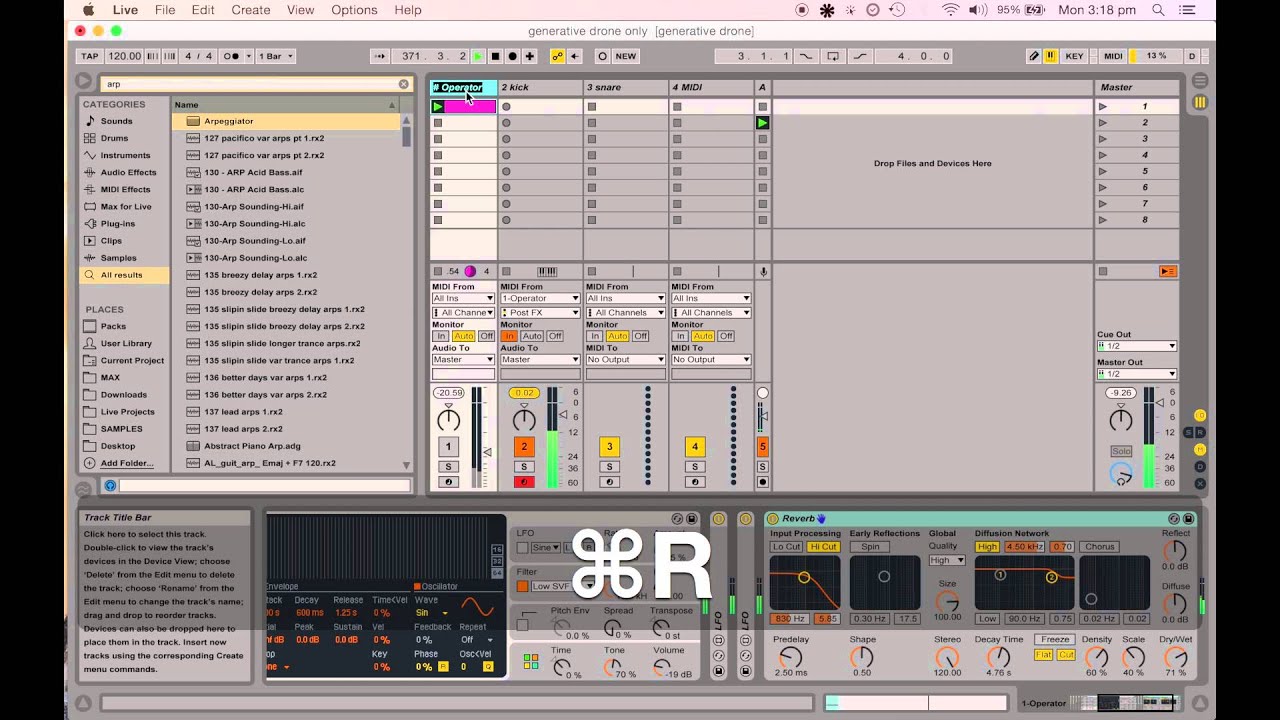Arm the 2 kick track for recording
The image size is (1280, 720).
coord(524,482)
